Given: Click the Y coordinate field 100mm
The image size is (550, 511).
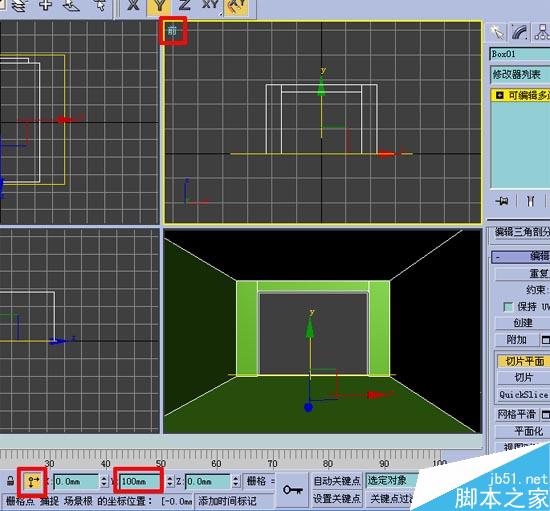Looking at the screenshot, I should click(140, 481).
